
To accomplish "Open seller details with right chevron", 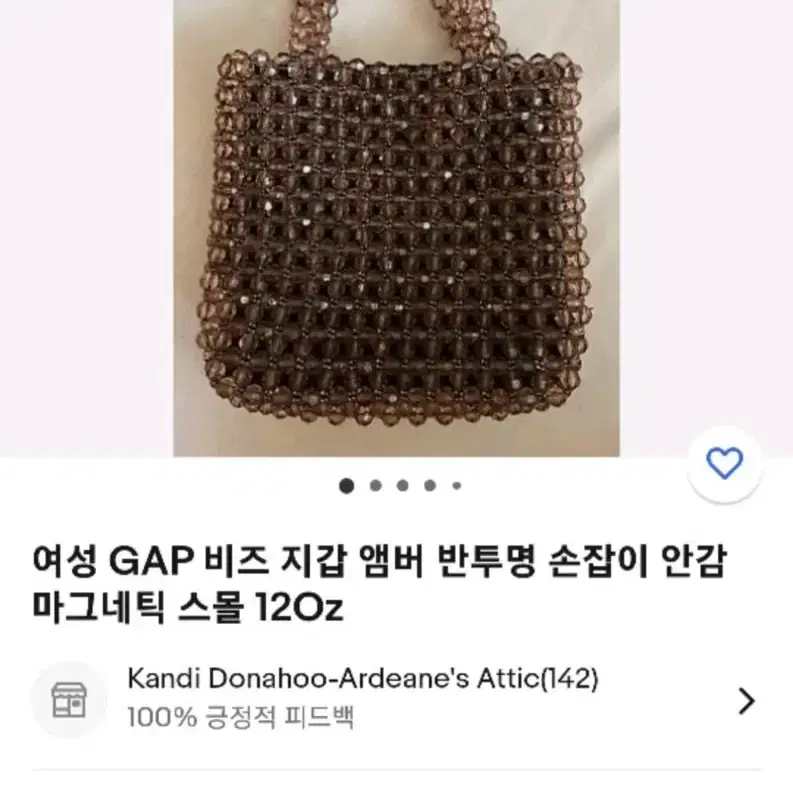I will tap(746, 700).
